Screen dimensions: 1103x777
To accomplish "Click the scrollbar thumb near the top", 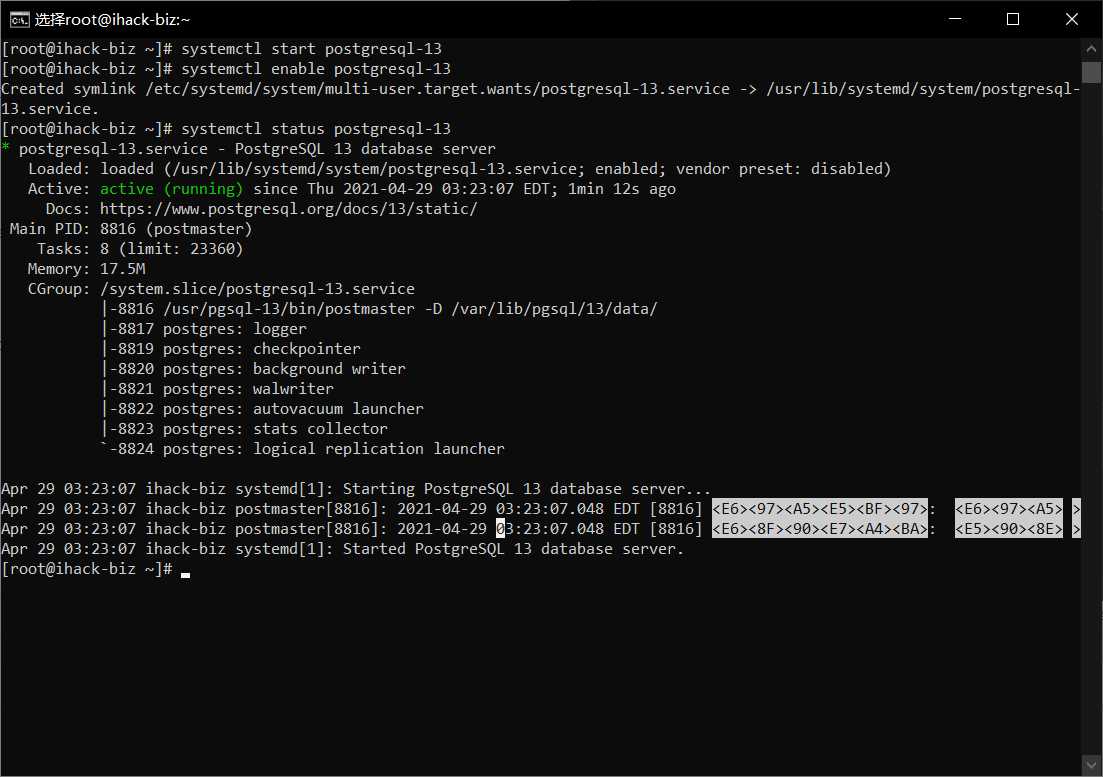I will tap(1090, 72).
